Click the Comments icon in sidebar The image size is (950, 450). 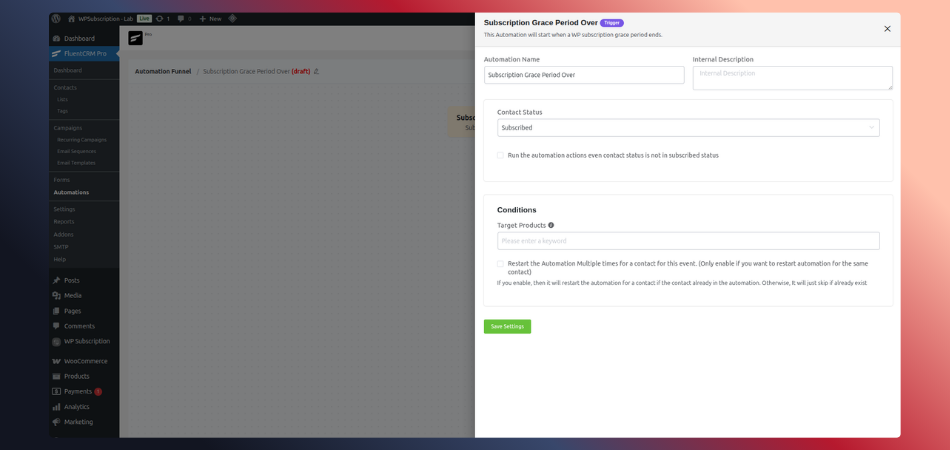point(56,326)
